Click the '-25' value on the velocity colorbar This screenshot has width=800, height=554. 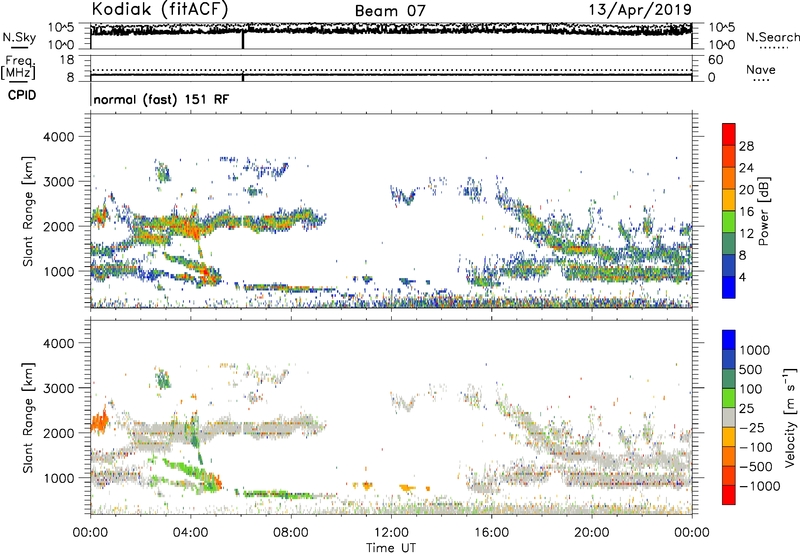(752, 428)
